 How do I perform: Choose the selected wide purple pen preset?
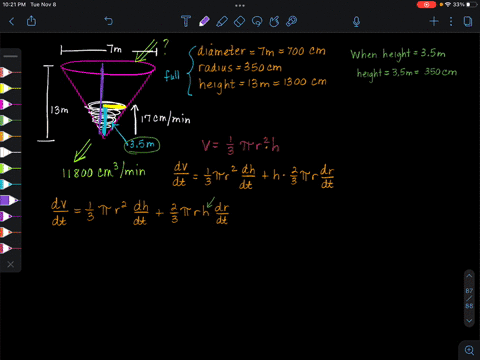pyautogui.click(x=10, y=200)
